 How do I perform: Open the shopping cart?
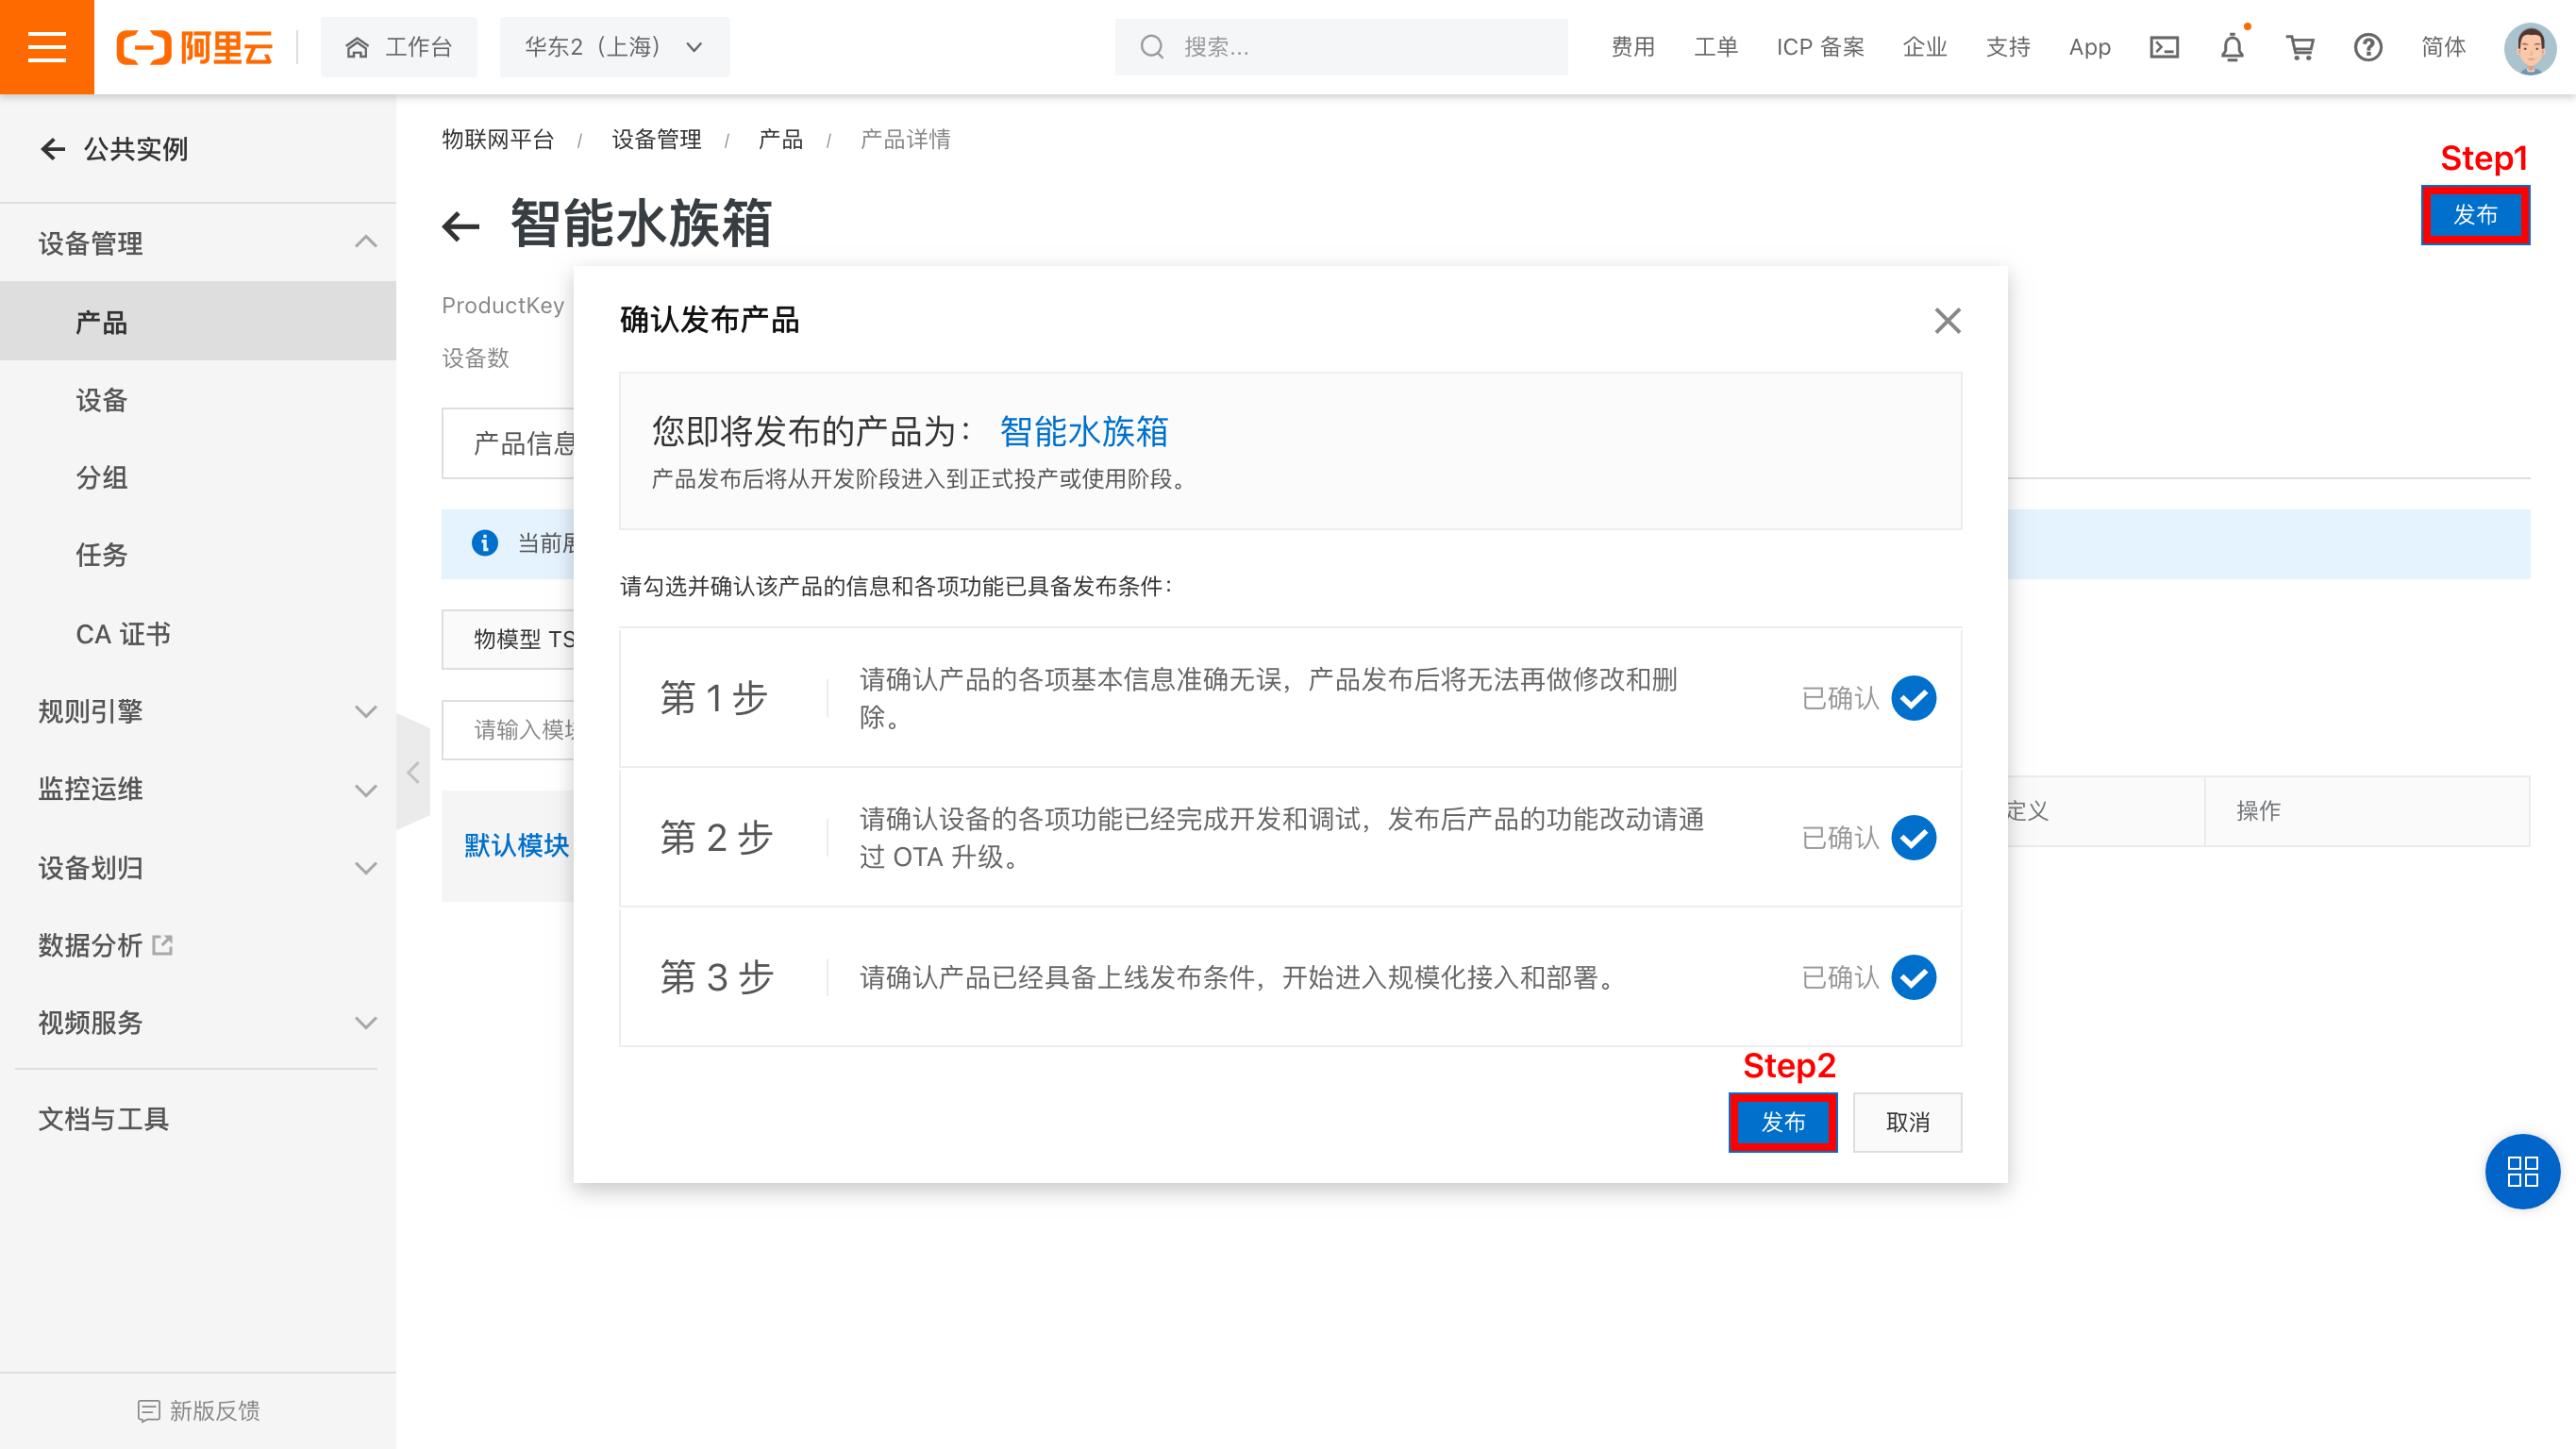pyautogui.click(x=2299, y=46)
